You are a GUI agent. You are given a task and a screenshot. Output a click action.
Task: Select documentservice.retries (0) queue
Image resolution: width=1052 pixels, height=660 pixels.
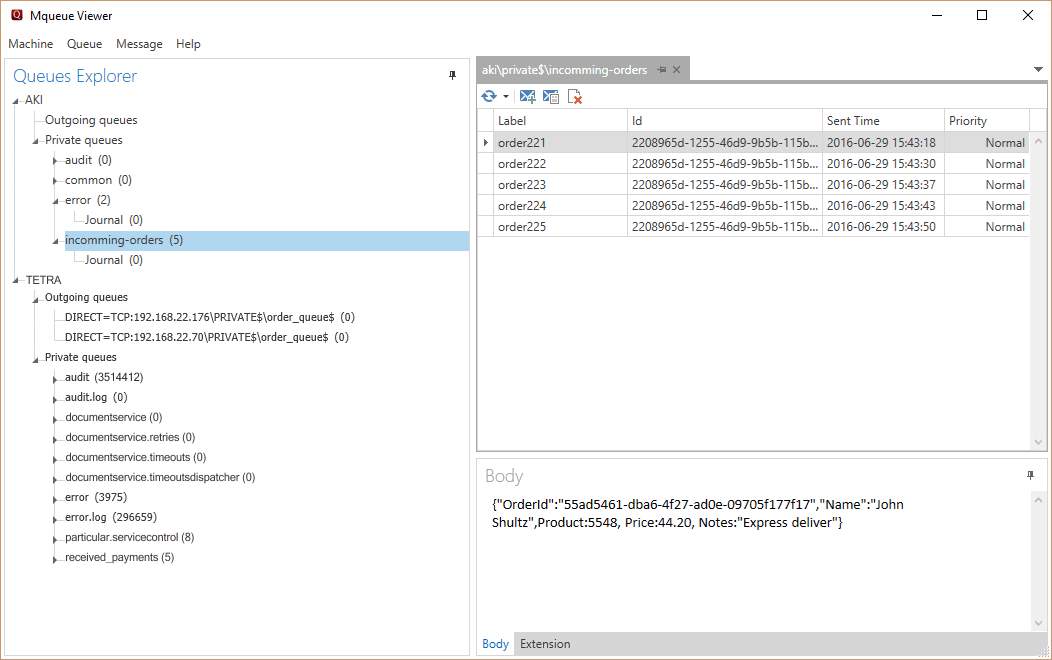[x=130, y=437]
